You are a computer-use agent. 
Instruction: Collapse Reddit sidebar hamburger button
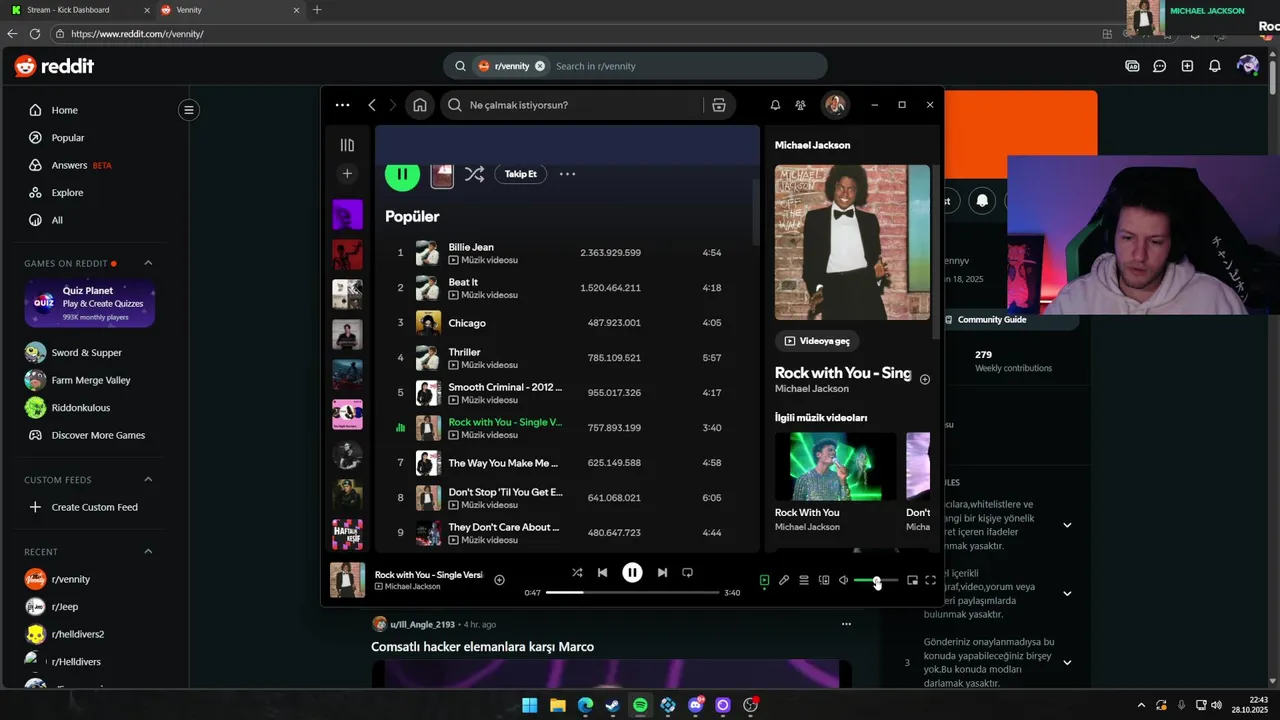point(188,110)
